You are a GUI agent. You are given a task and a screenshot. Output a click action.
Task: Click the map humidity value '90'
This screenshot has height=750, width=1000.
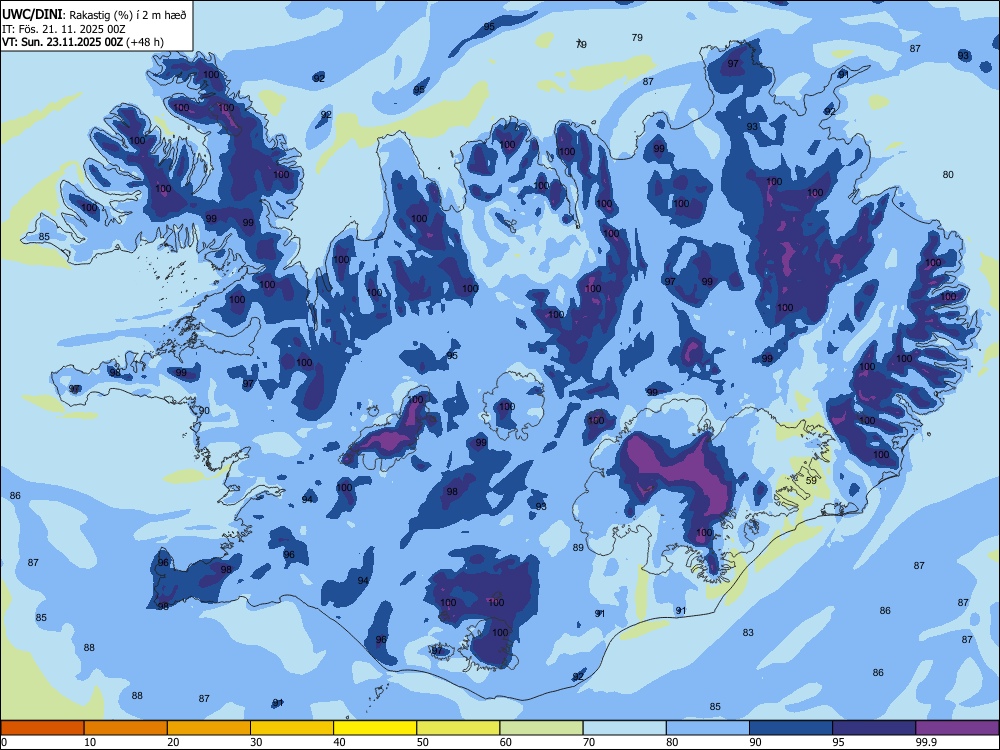(x=204, y=411)
